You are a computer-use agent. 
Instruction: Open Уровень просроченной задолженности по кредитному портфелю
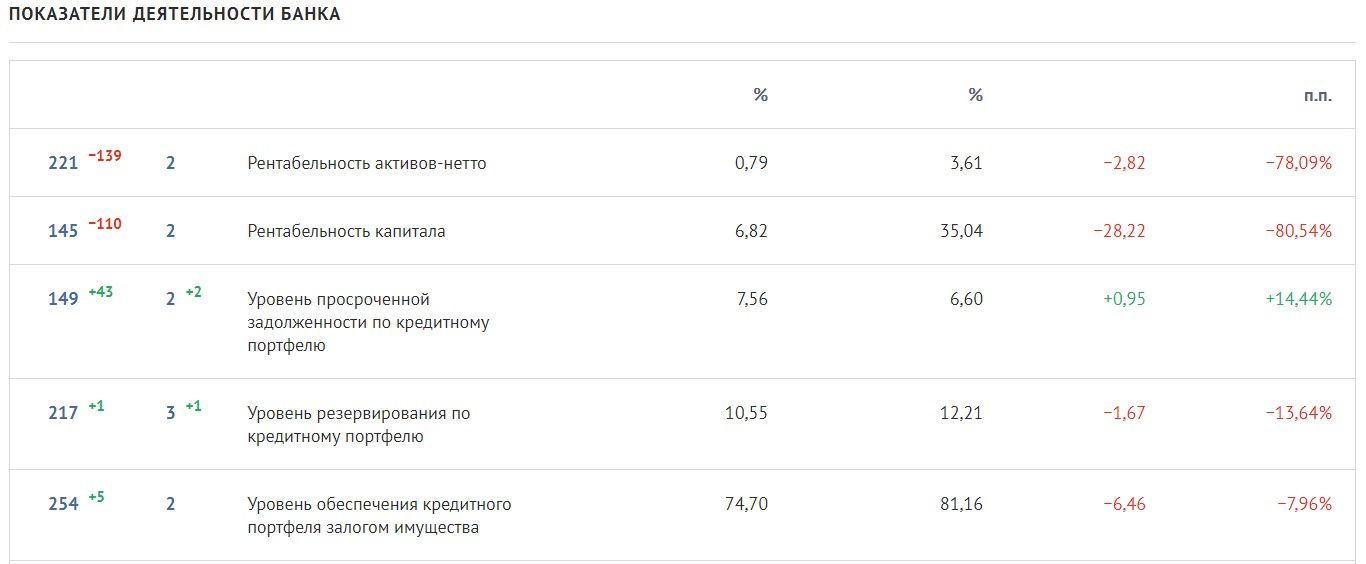(368, 322)
